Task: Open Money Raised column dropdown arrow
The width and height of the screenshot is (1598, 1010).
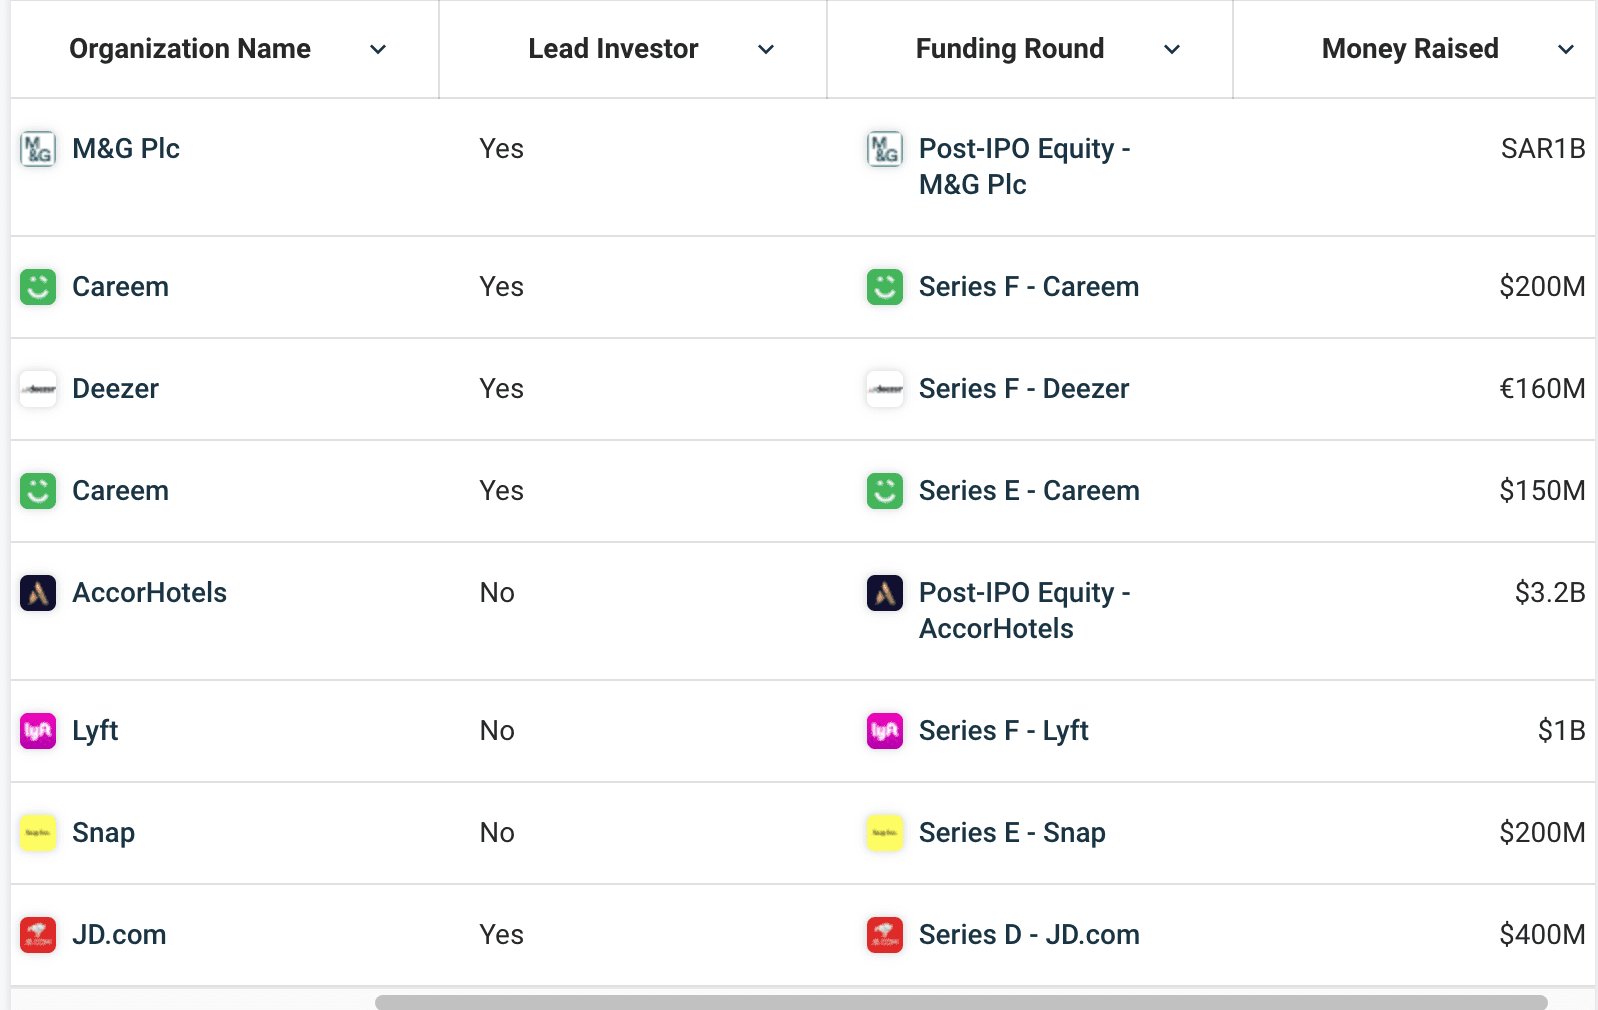Action: (1566, 49)
